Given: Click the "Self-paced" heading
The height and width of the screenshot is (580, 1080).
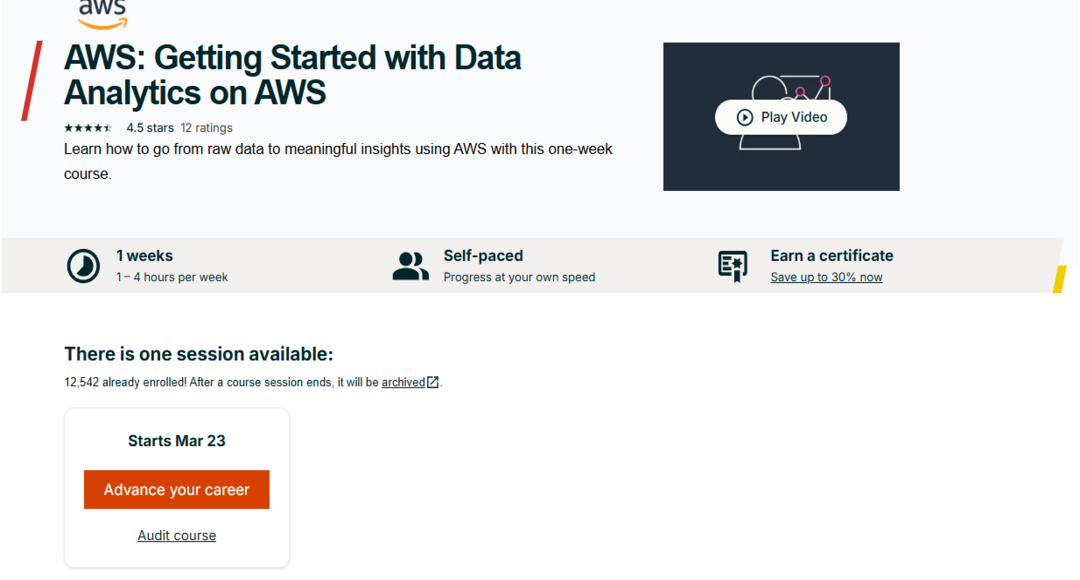Looking at the screenshot, I should pyautogui.click(x=483, y=256).
